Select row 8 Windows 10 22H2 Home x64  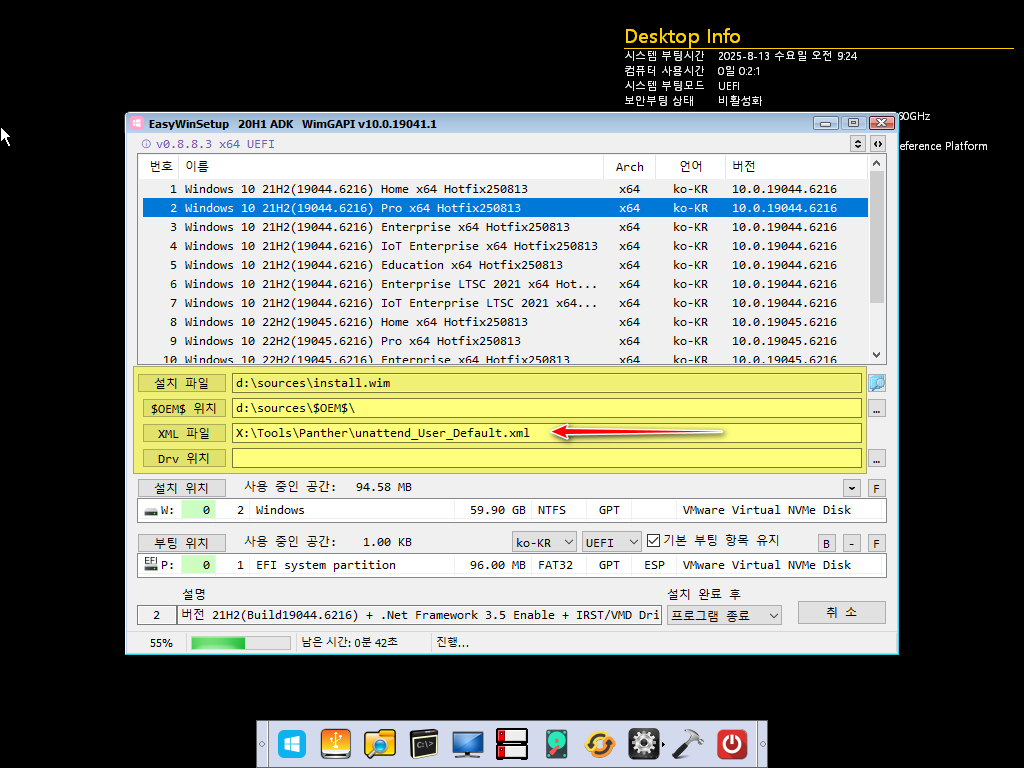(x=505, y=321)
